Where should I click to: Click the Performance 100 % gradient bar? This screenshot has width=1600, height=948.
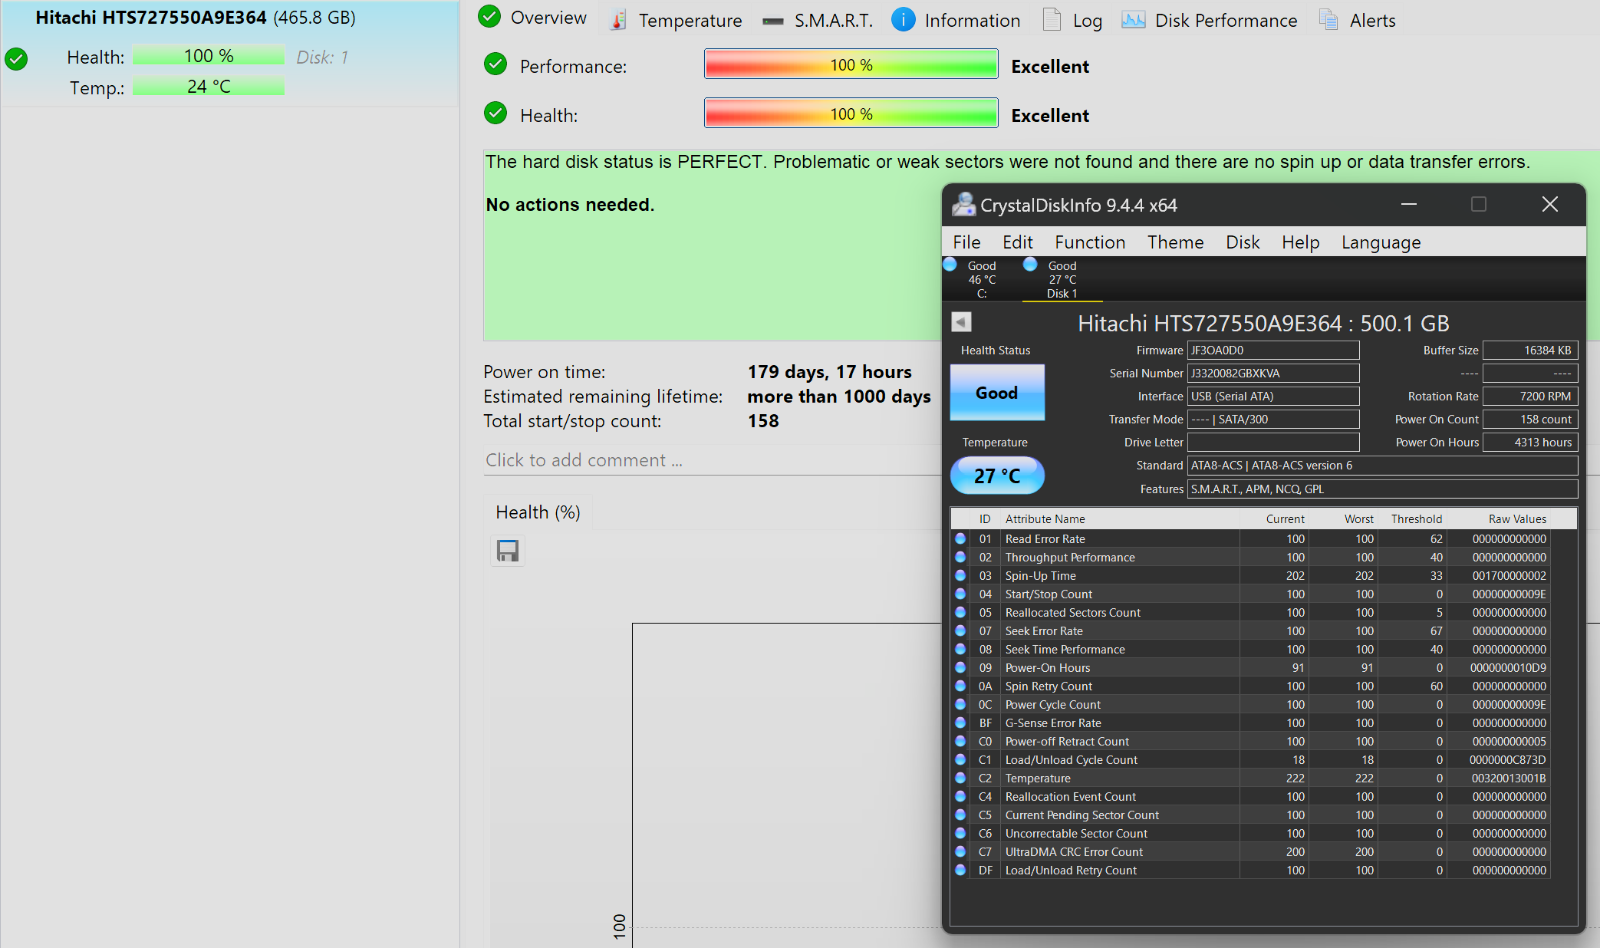point(851,64)
